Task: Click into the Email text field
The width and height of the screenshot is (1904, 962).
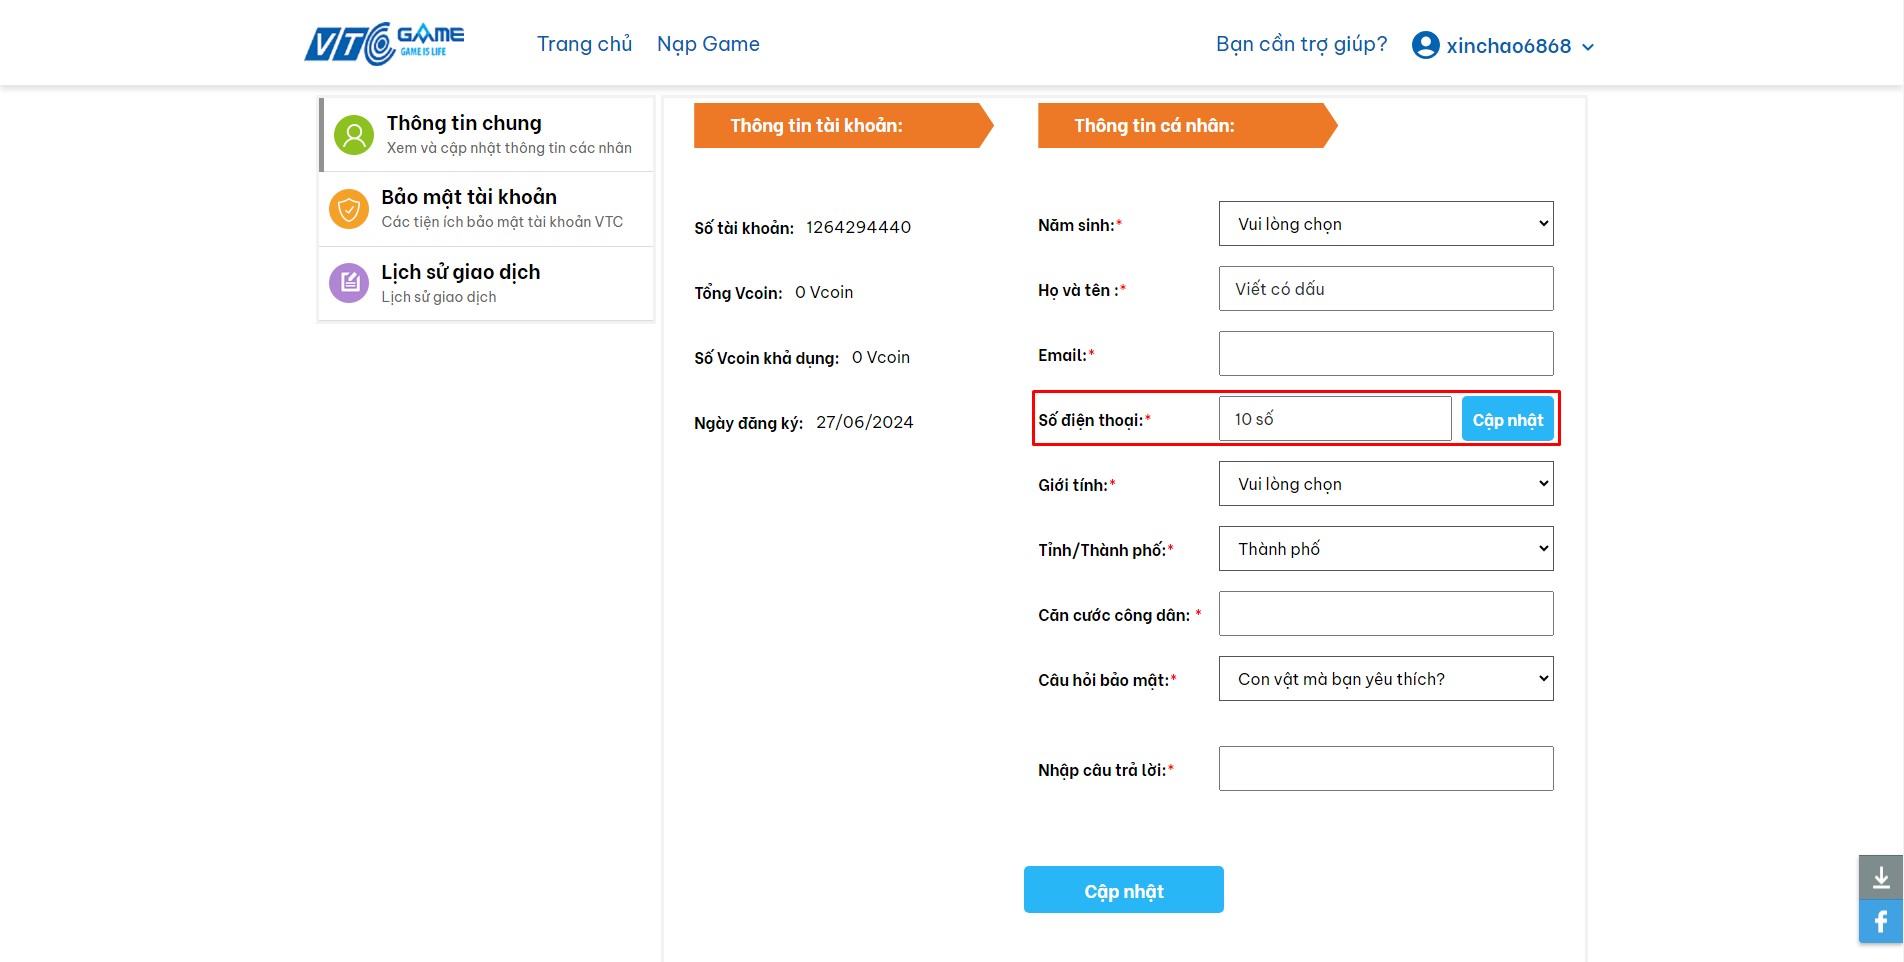Action: click(x=1385, y=354)
